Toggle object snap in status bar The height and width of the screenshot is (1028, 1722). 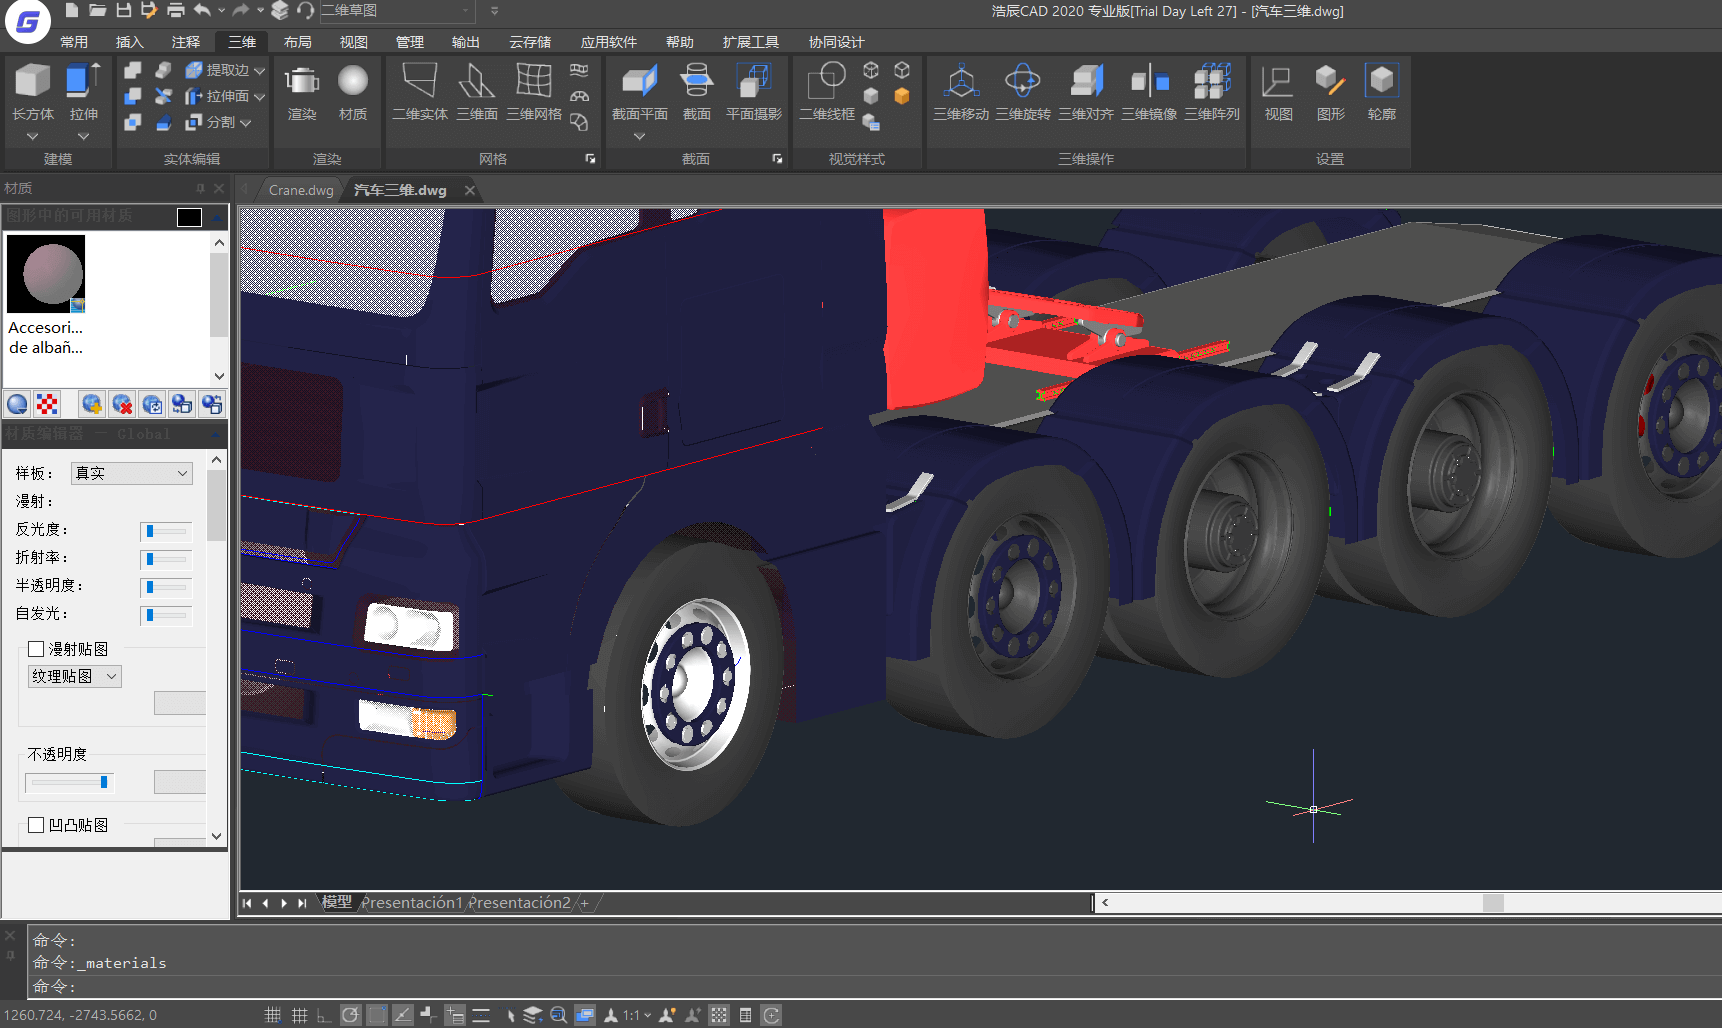point(377,1015)
